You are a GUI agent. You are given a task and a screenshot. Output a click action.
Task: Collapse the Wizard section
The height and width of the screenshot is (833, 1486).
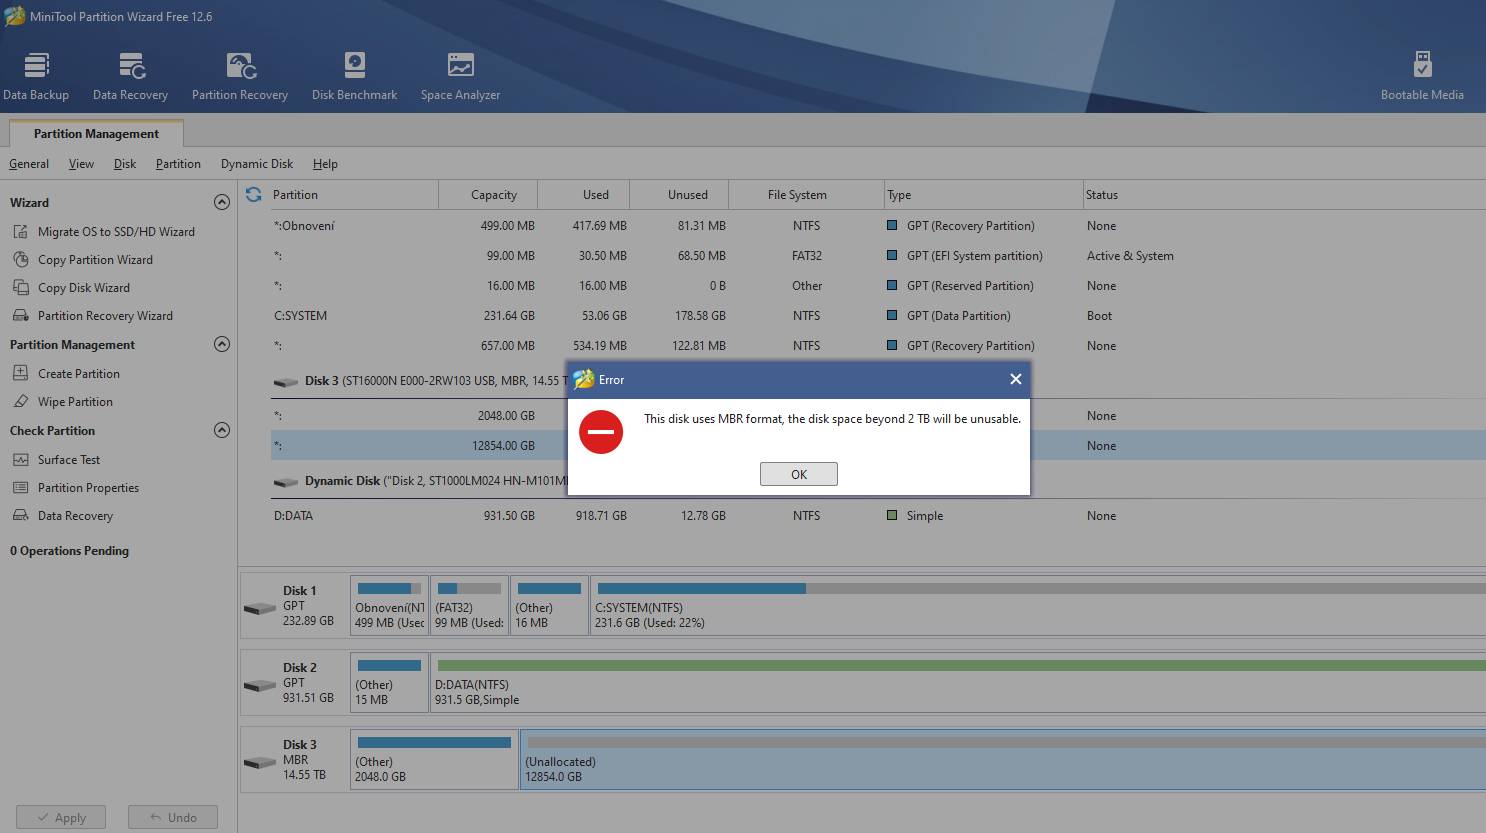tap(222, 202)
